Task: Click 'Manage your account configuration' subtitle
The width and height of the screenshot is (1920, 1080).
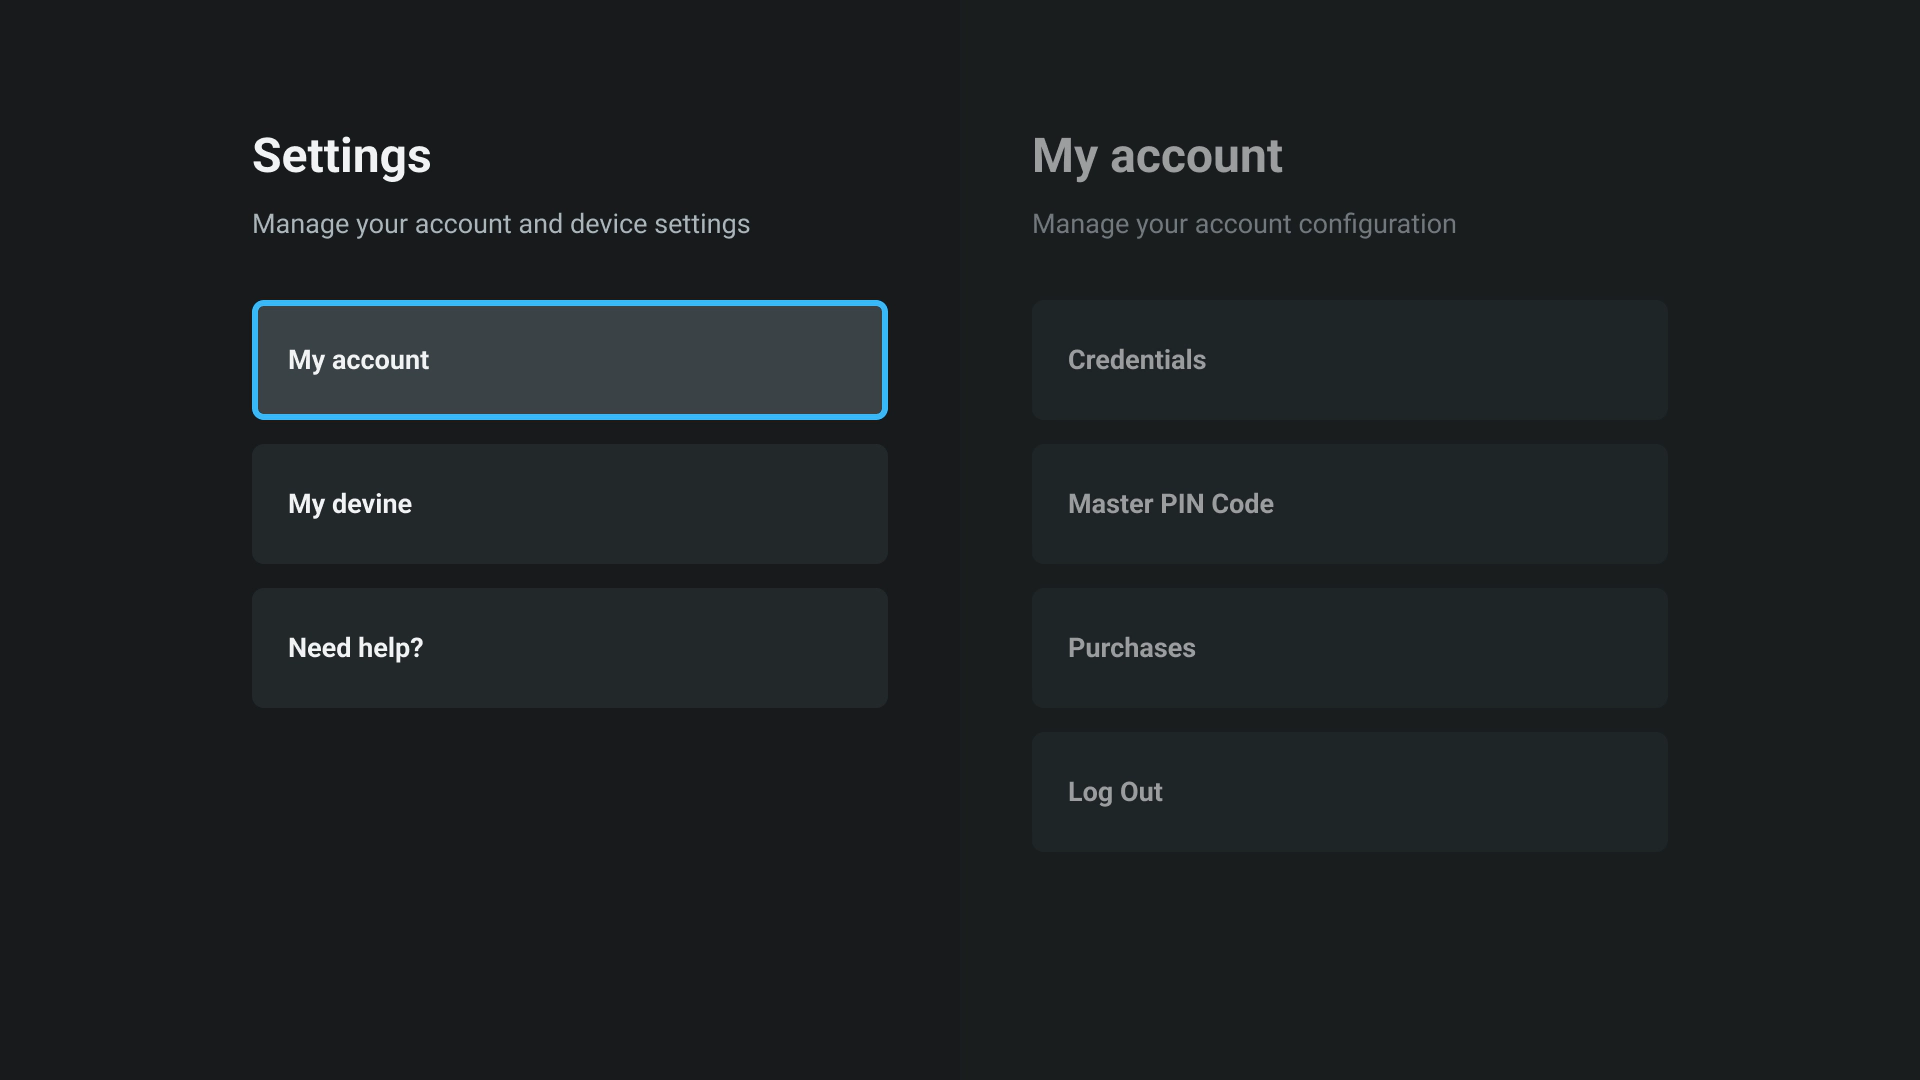Action: [x=1243, y=224]
